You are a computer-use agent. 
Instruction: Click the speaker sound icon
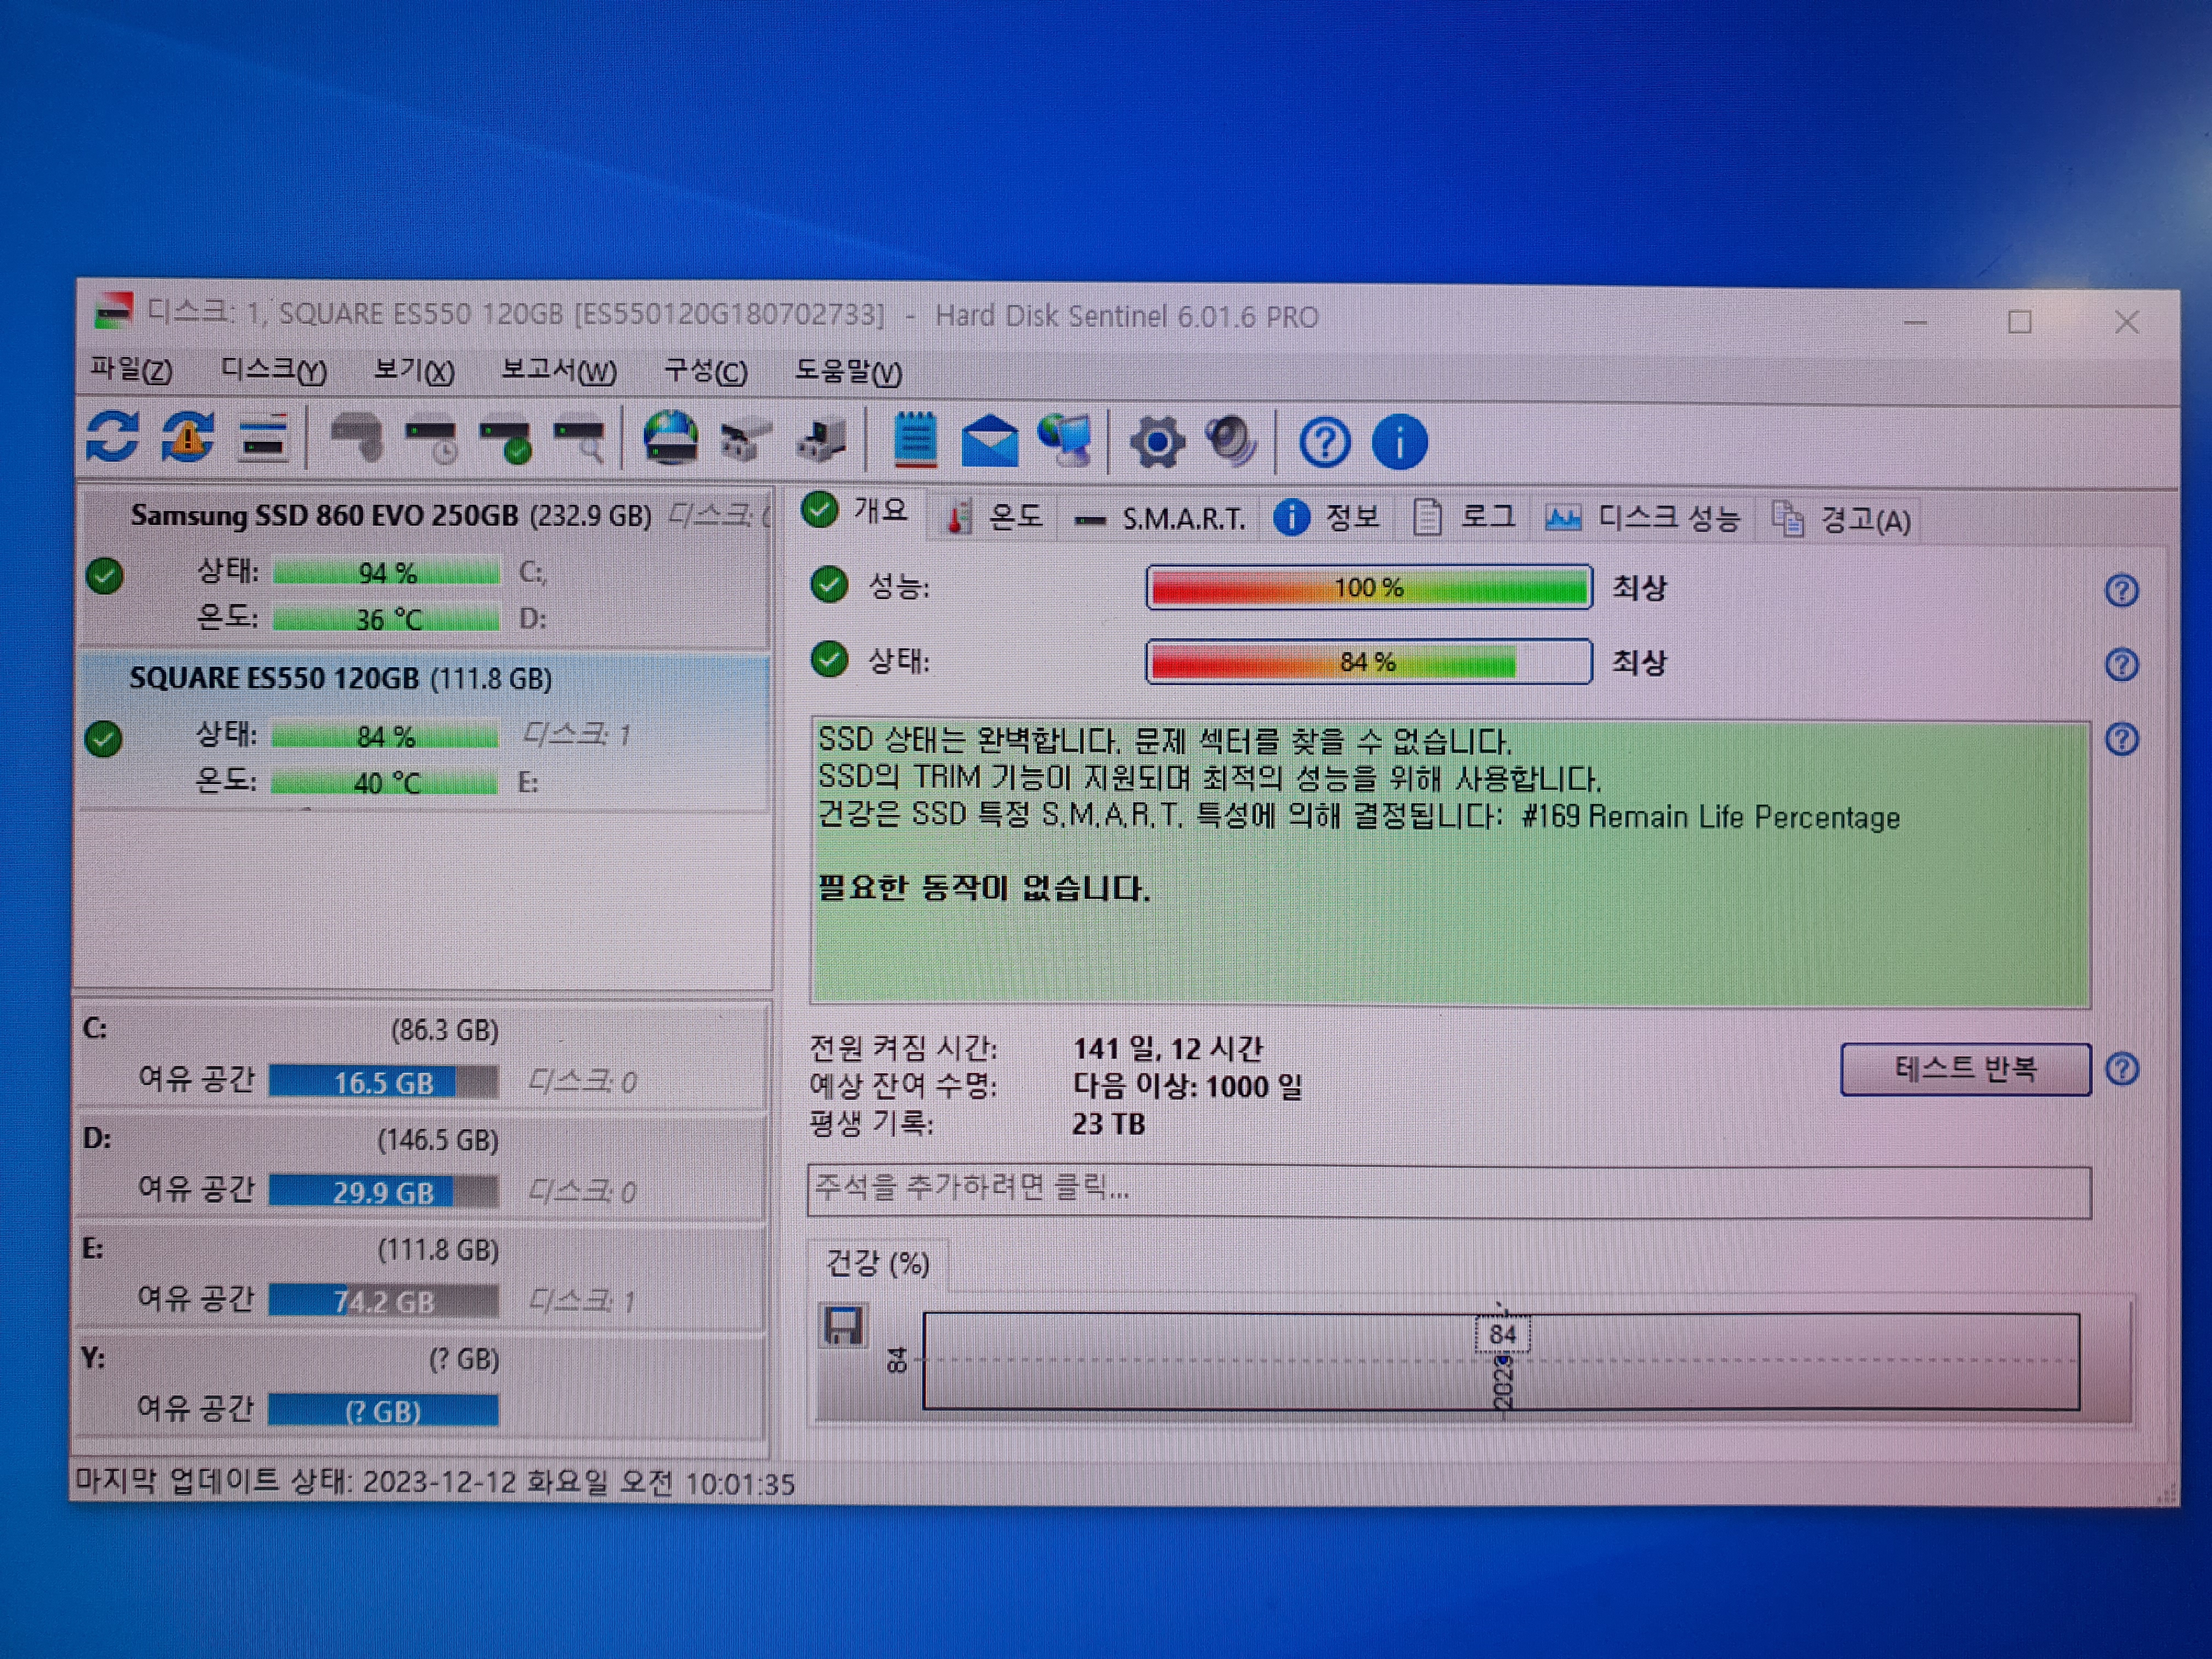point(1231,441)
